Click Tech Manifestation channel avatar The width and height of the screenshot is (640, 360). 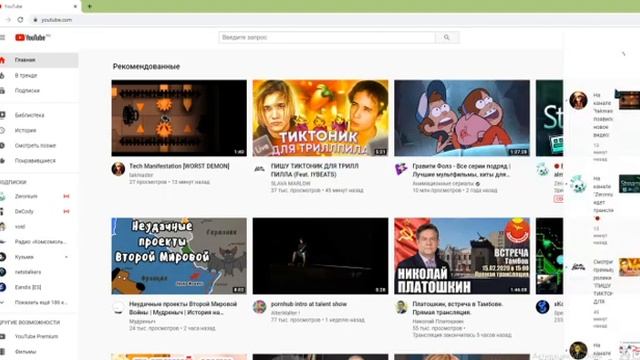(x=118, y=169)
